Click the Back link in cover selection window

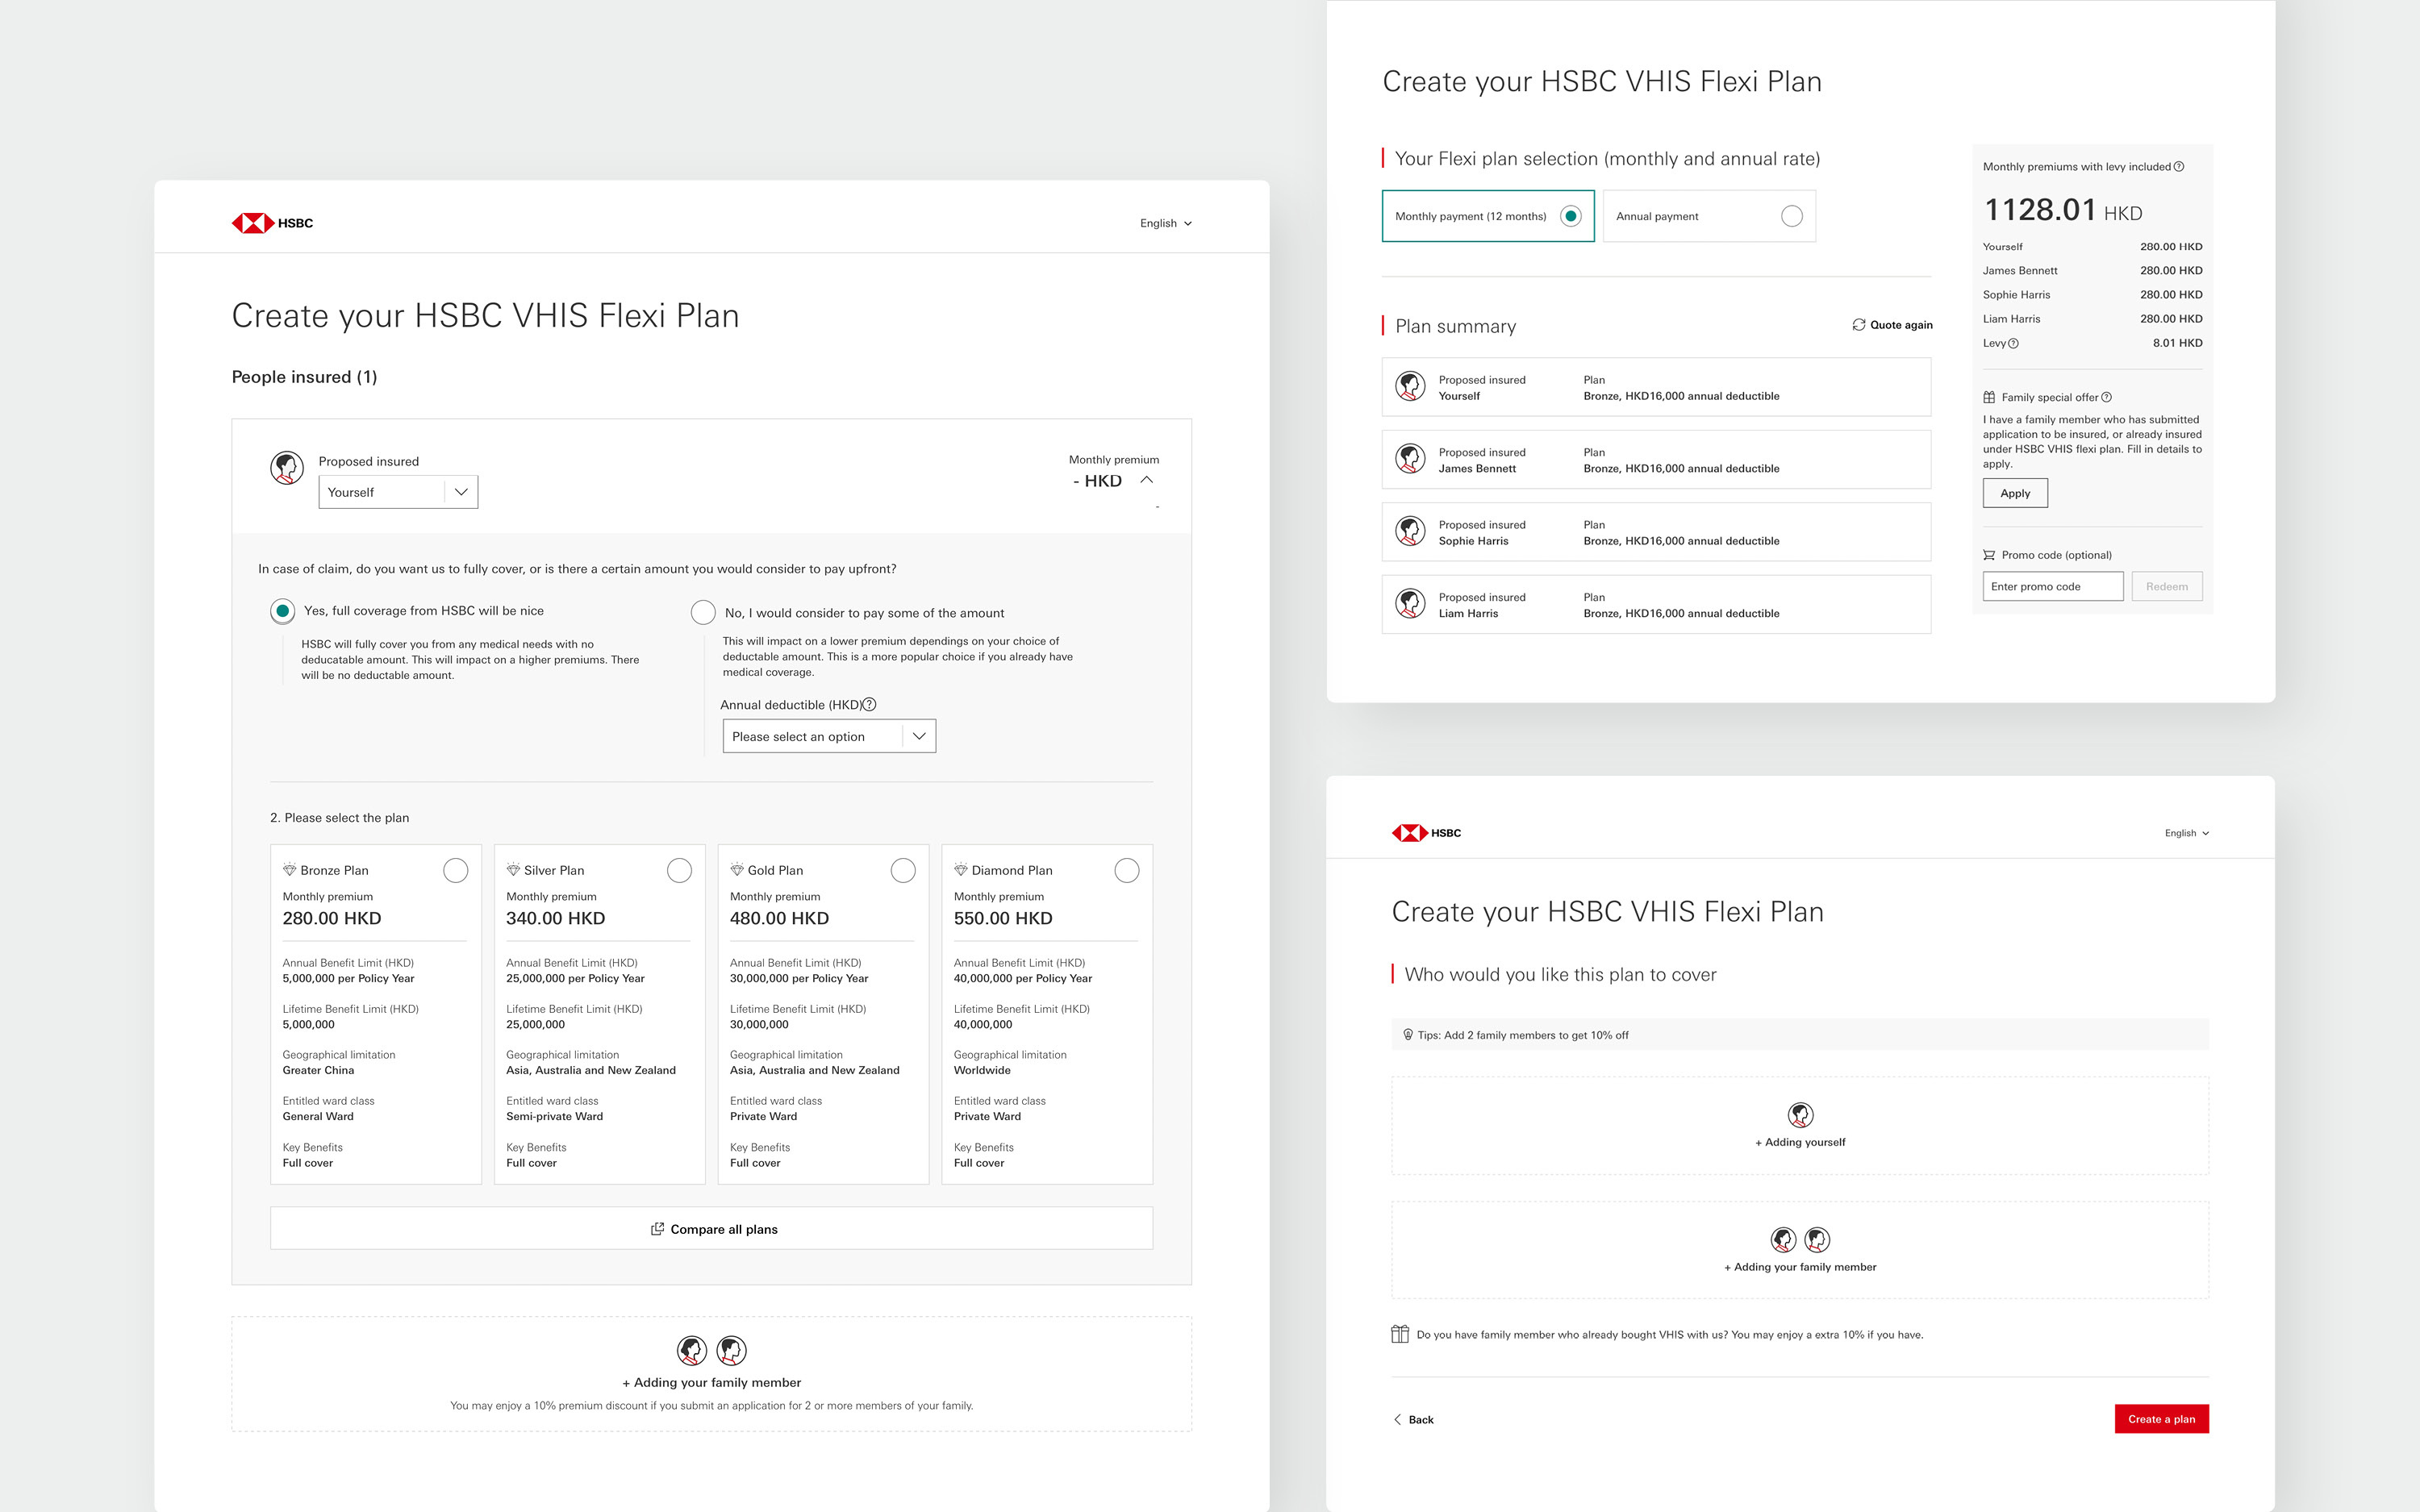[1414, 1419]
